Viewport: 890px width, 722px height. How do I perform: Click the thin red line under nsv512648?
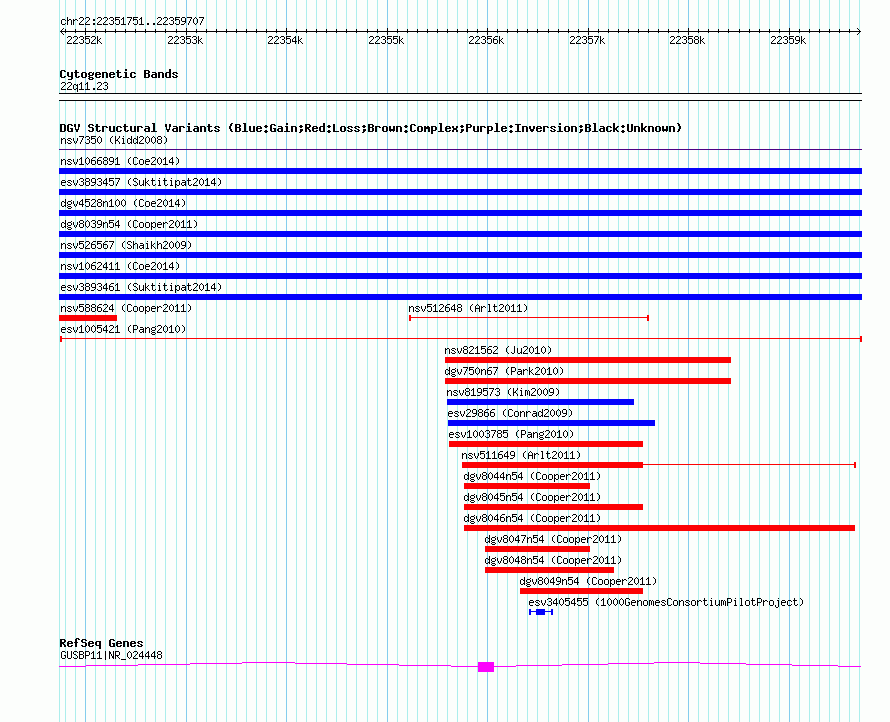[x=529, y=318]
